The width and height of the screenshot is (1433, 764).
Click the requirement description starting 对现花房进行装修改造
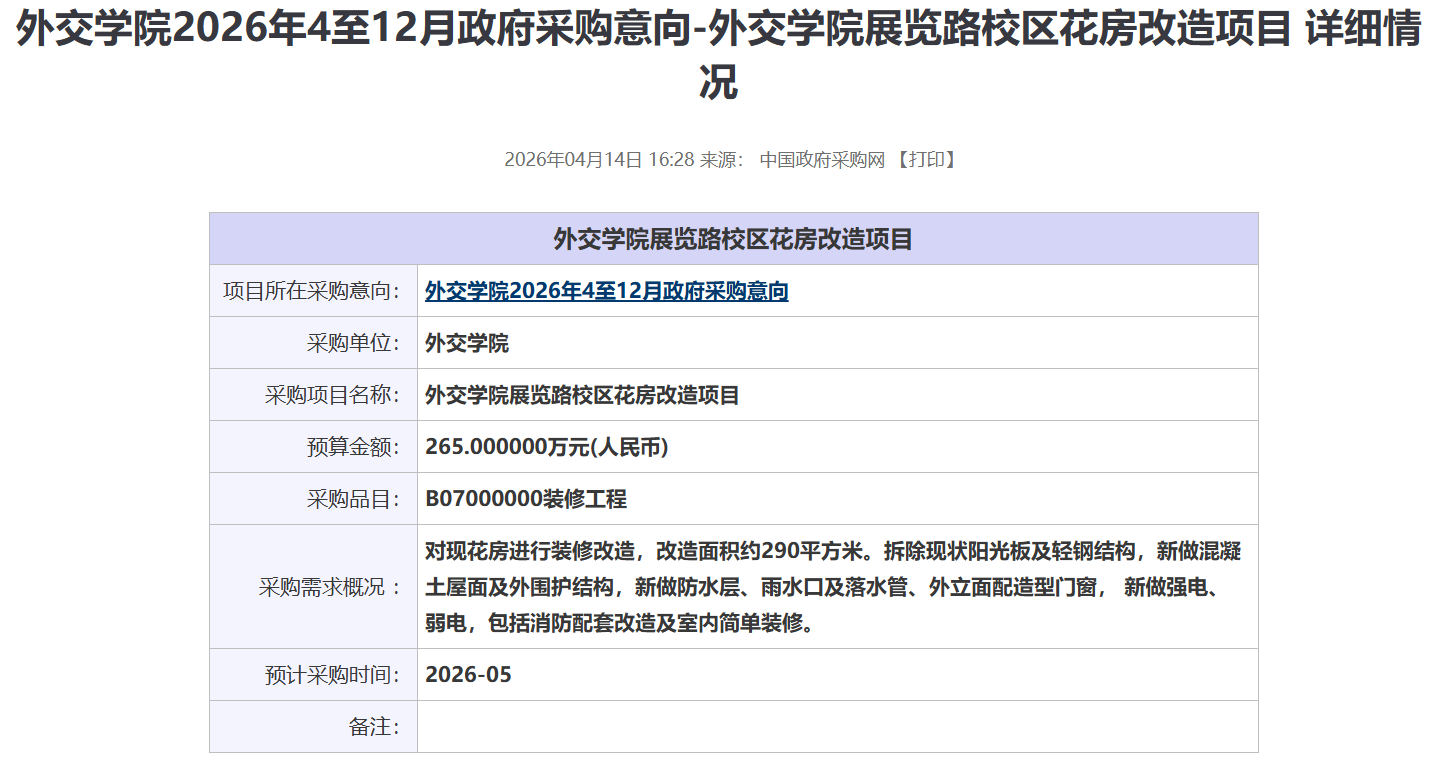click(833, 587)
